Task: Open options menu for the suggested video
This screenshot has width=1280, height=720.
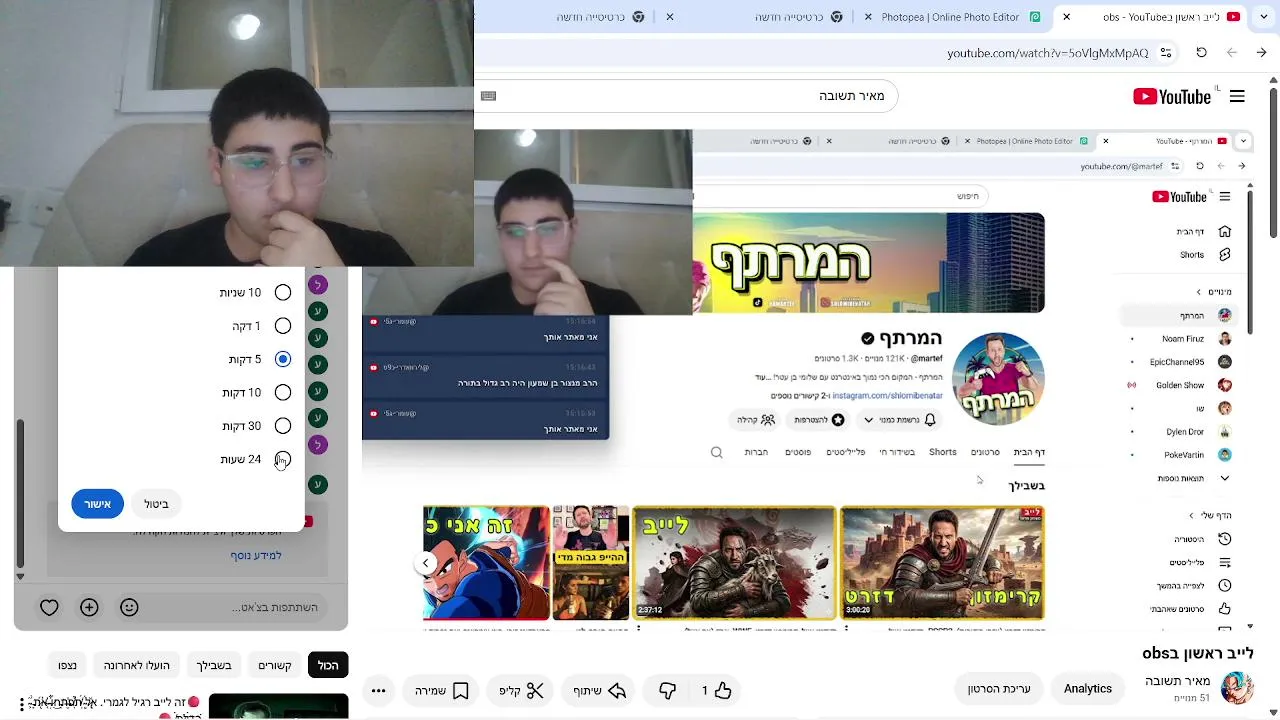Action: [21, 704]
